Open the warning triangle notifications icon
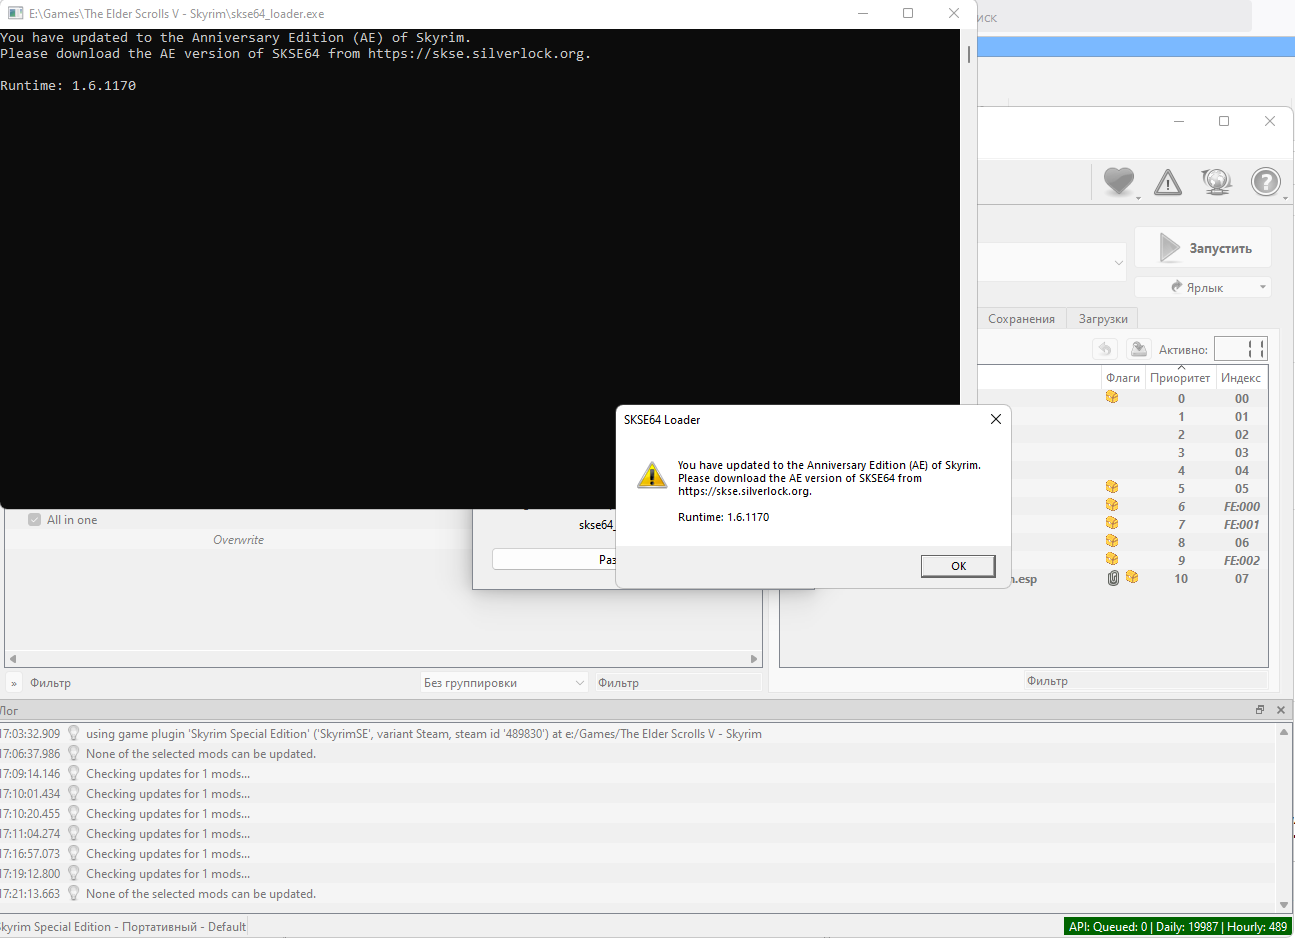This screenshot has width=1295, height=938. [x=1168, y=182]
